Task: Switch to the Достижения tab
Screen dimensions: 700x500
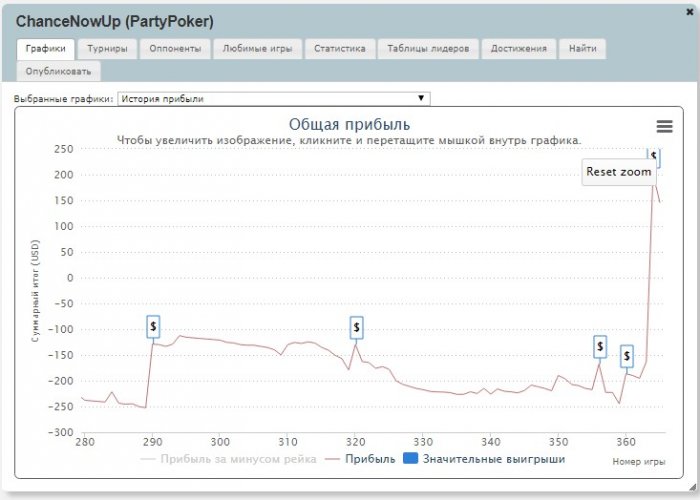Action: coord(519,49)
